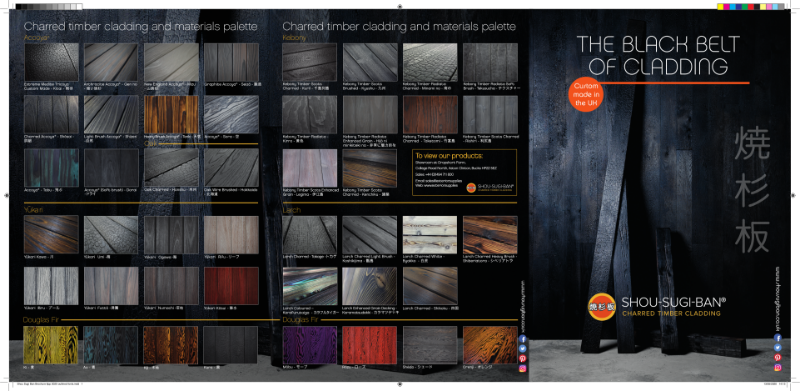Click the left-page 'Charred timber cladding' title

[x=140, y=26]
